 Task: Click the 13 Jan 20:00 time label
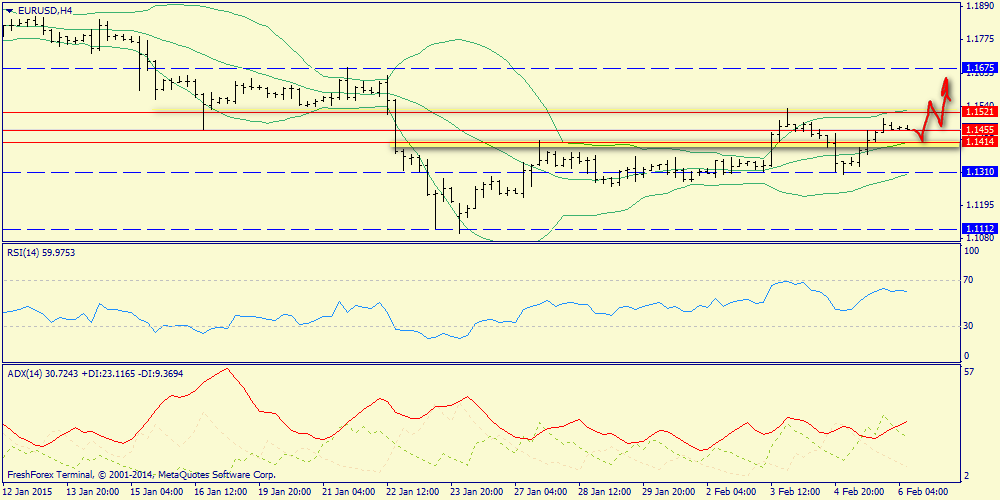pos(91,492)
